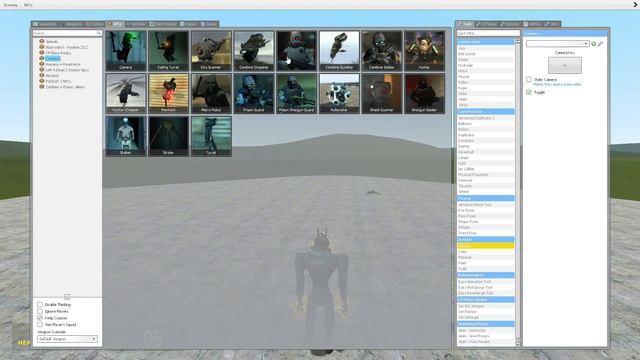Screen dimensions: 640x360
Task: Uncheck the Toggle checkbox in Camera panel
Action: [x=529, y=92]
